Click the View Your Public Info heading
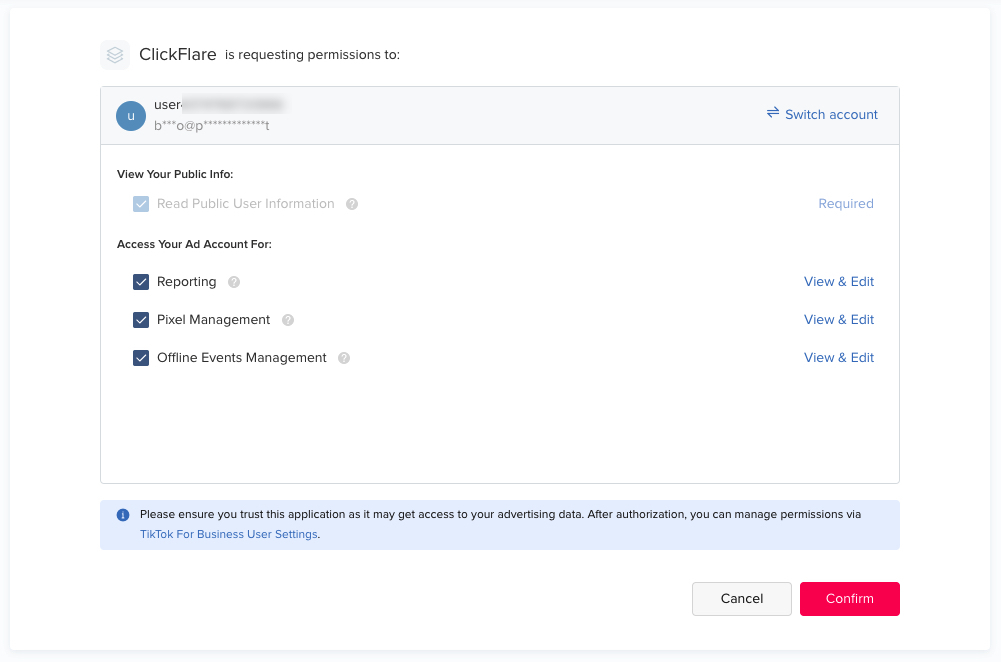This screenshot has width=1001, height=662. (x=175, y=174)
